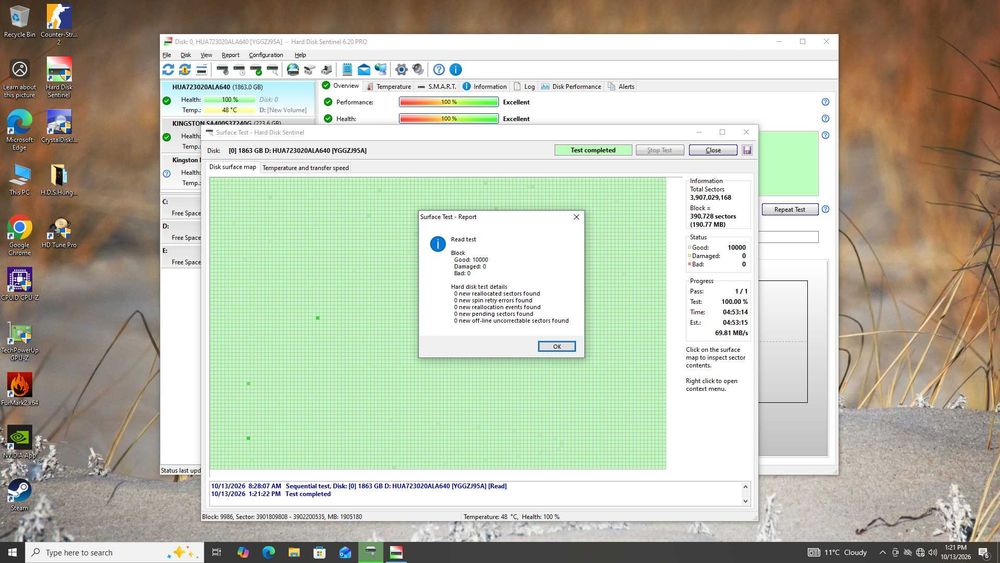1000x563 pixels.
Task: Click help icon beside Repeat Test button
Action: pyautogui.click(x=825, y=209)
